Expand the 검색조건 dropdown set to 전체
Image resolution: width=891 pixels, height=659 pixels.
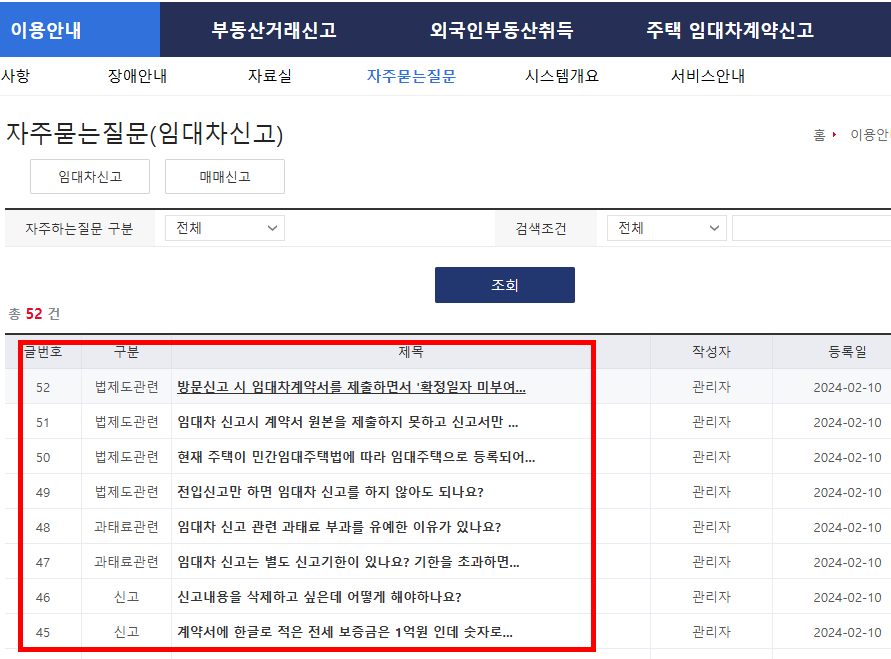coord(666,227)
